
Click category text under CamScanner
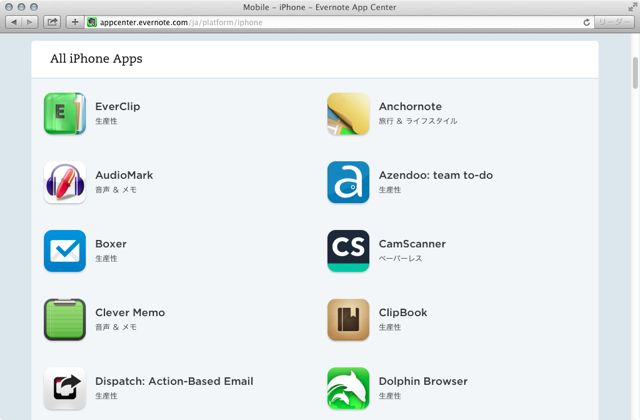click(x=400, y=258)
